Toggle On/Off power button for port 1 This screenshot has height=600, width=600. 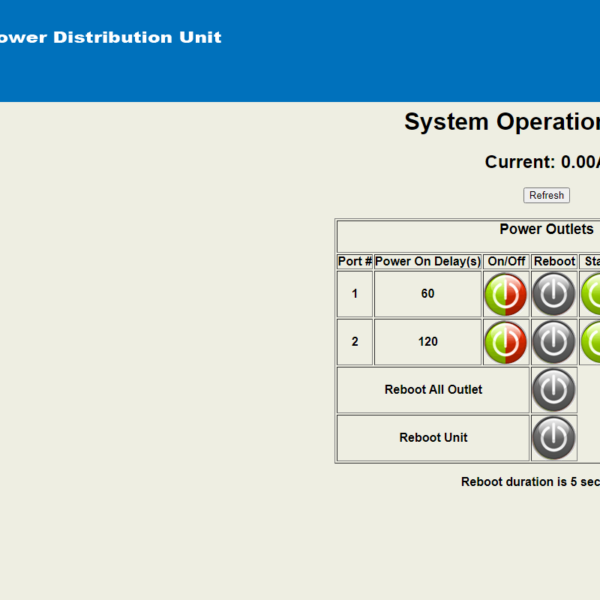point(505,294)
